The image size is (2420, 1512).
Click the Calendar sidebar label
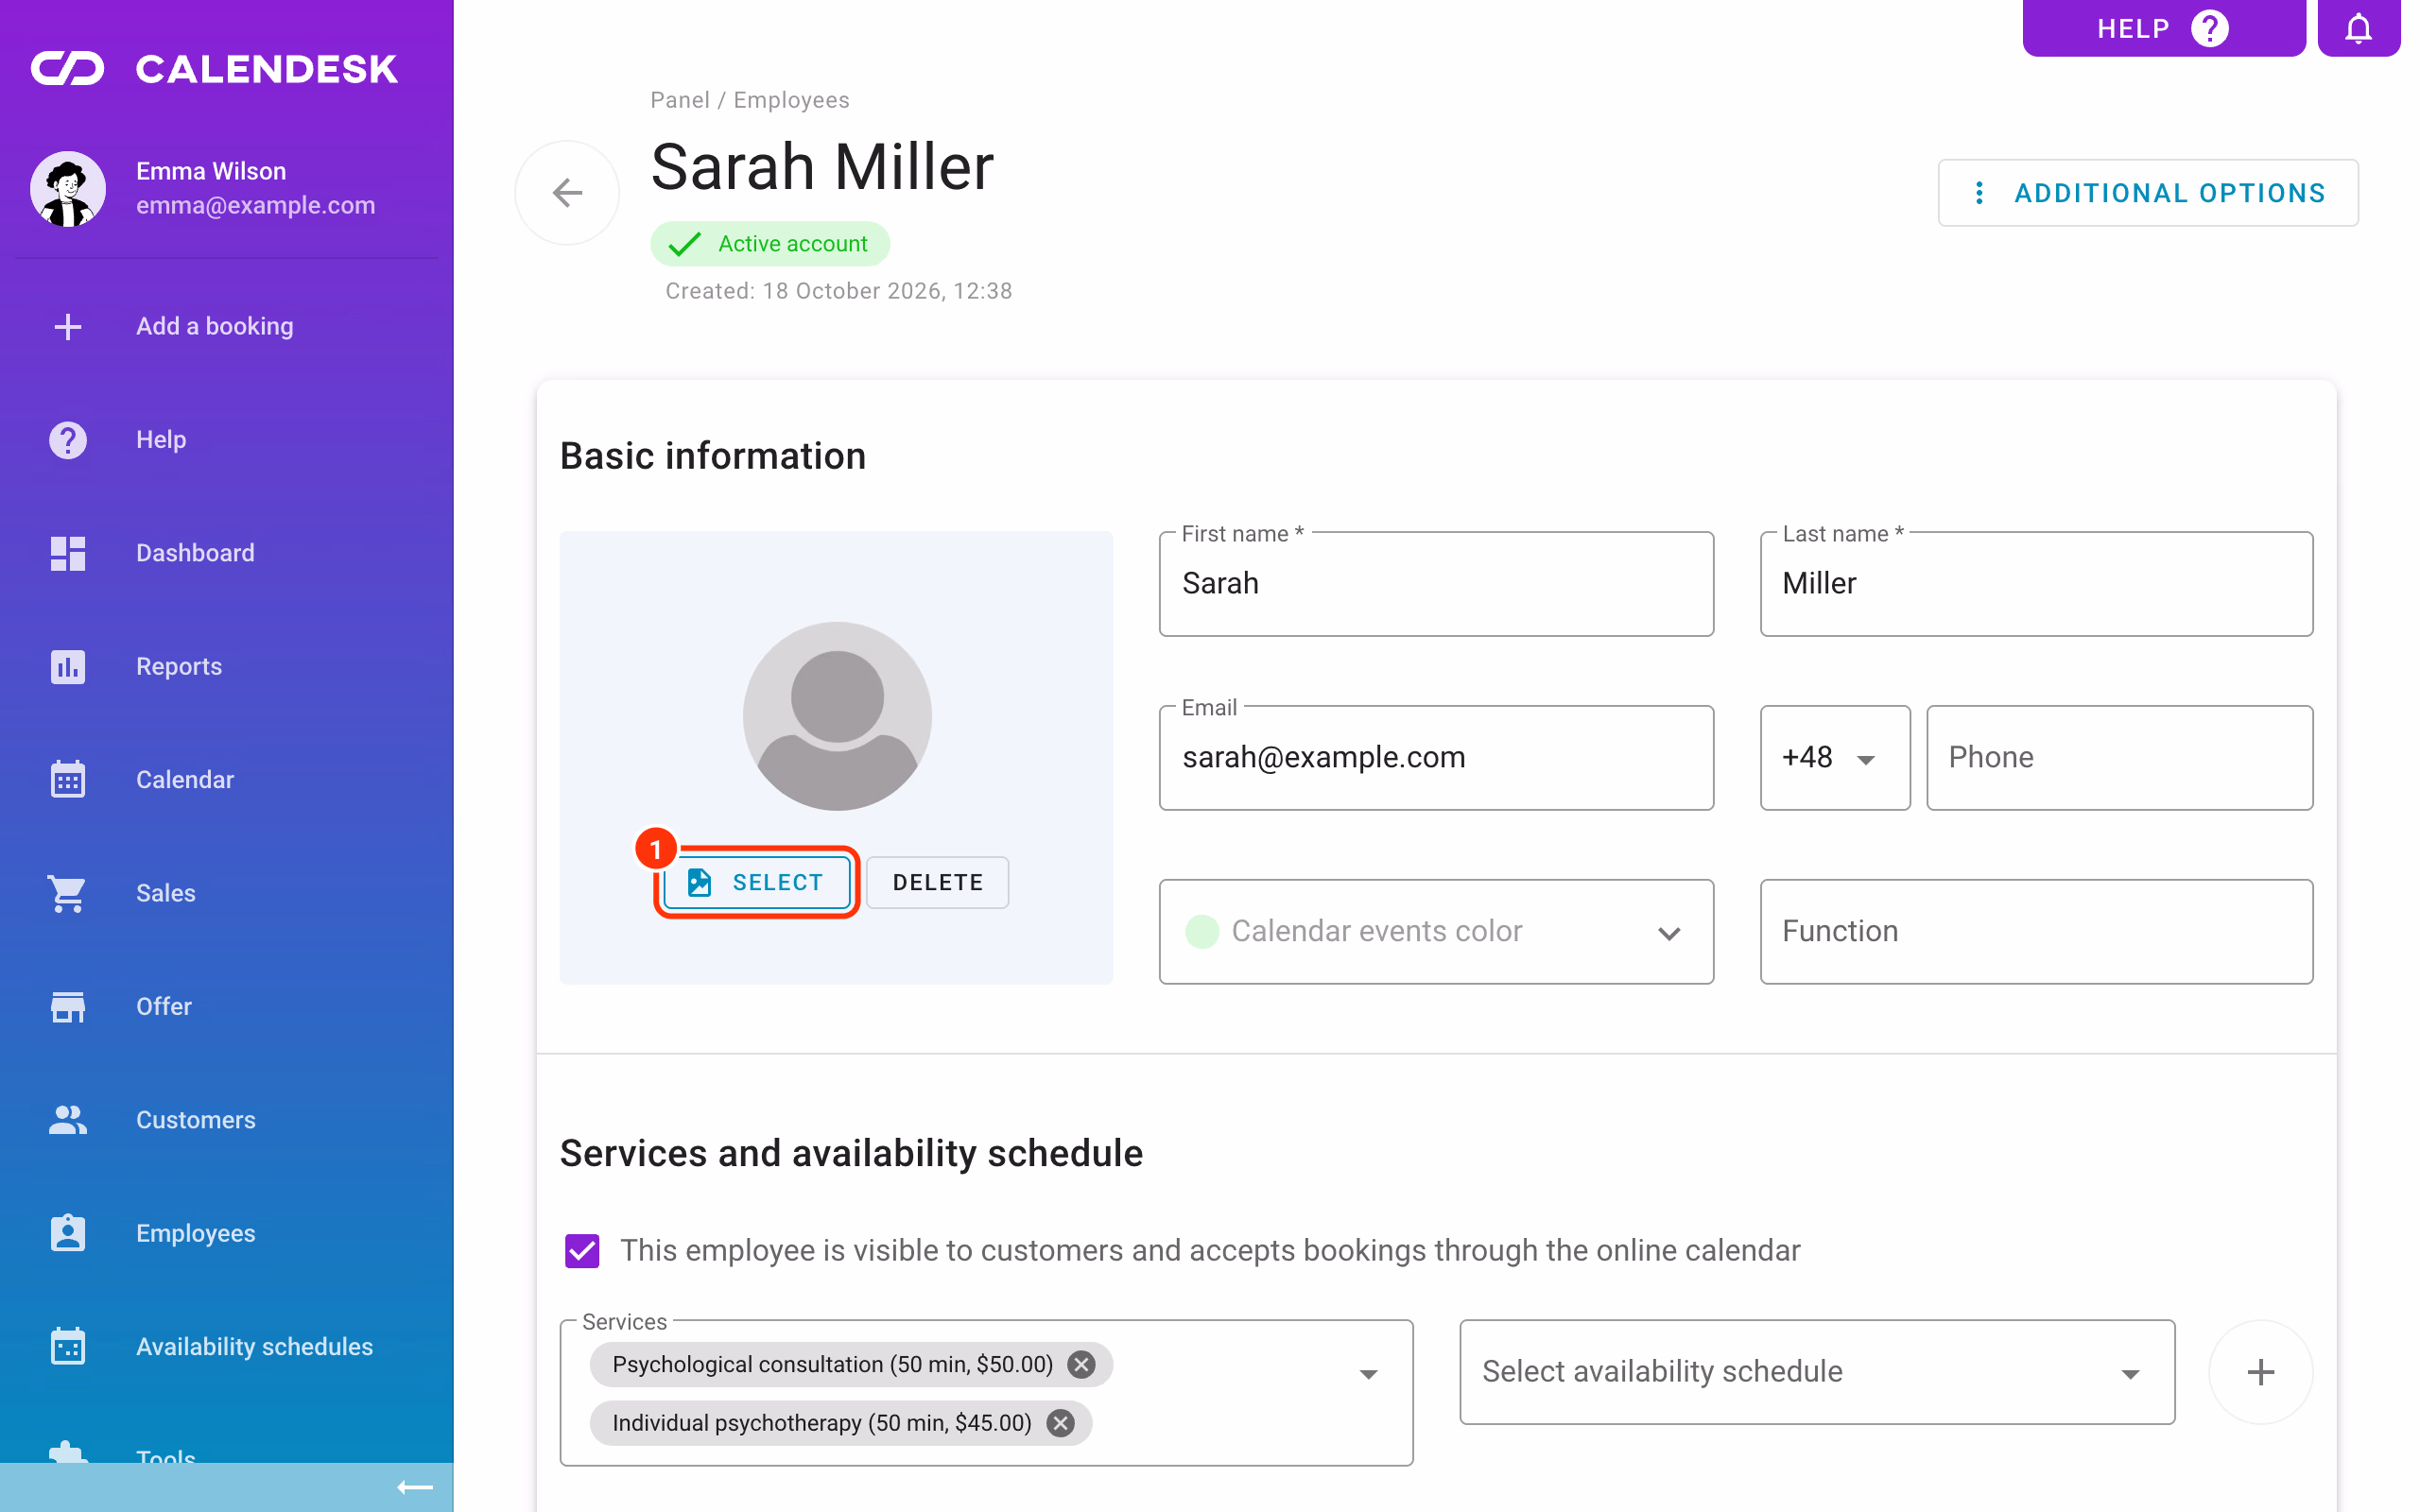185,779
